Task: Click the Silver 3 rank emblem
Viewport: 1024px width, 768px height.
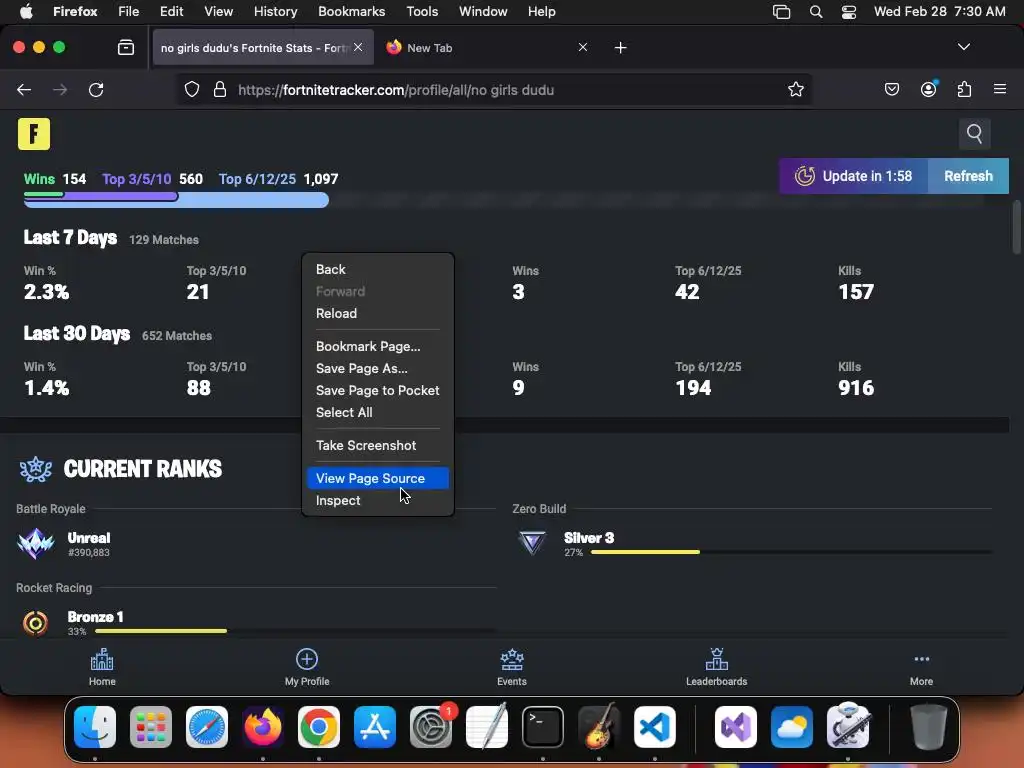Action: click(x=532, y=543)
